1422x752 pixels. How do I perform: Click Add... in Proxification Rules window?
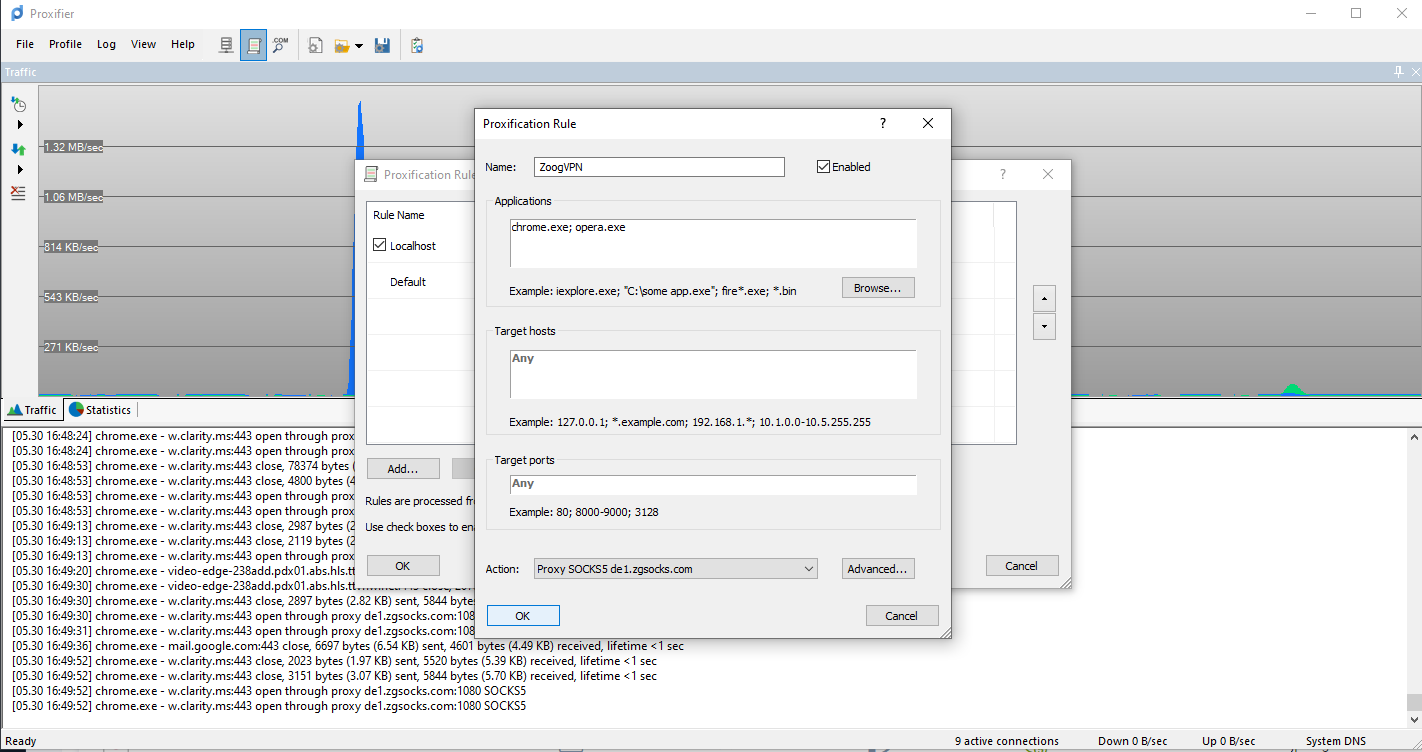[403, 468]
